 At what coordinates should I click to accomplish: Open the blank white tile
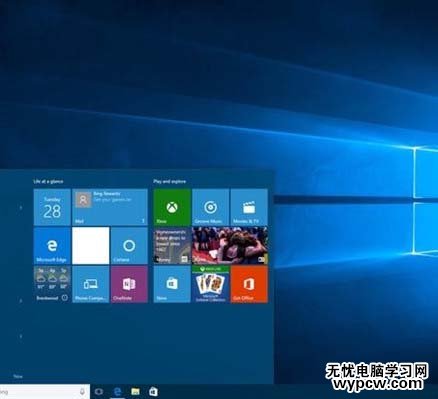coord(91,246)
